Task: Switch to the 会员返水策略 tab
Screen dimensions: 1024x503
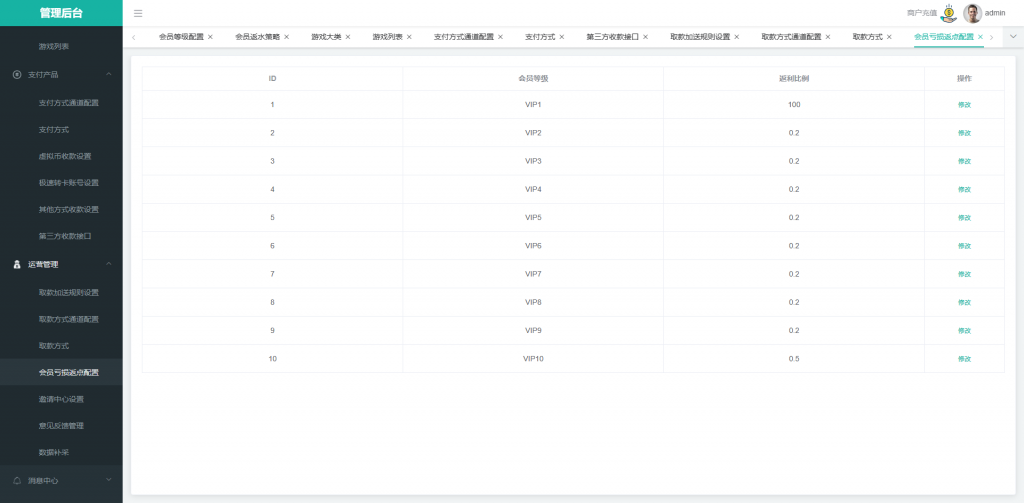Action: point(257,37)
